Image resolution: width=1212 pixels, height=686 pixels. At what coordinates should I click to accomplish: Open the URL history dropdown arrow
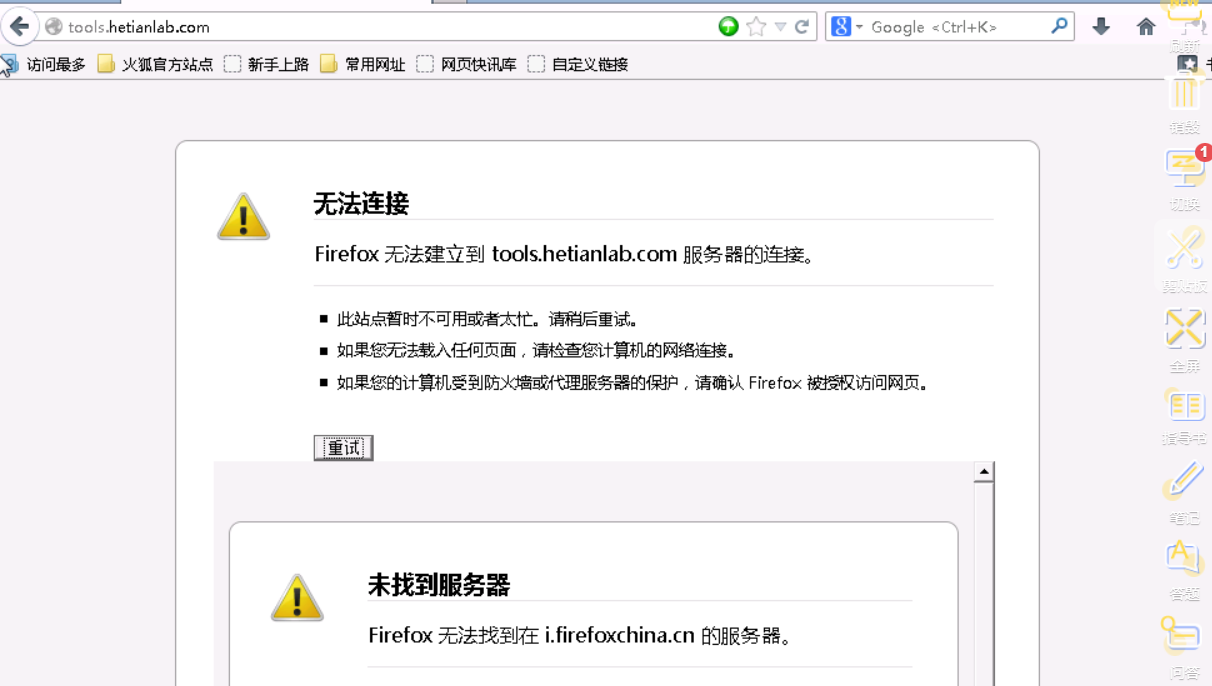click(x=780, y=27)
